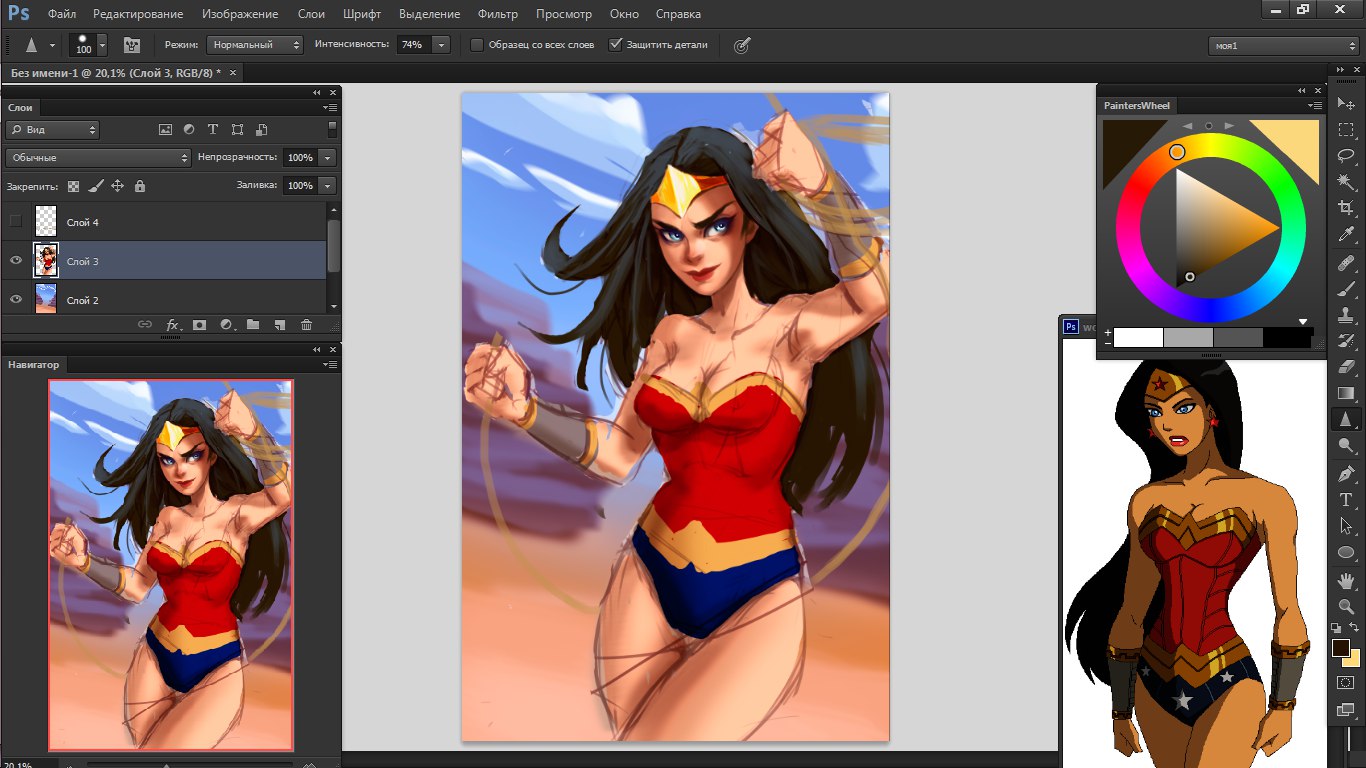The height and width of the screenshot is (768, 1366).
Task: Toggle the brush panel icon
Action: [131, 45]
